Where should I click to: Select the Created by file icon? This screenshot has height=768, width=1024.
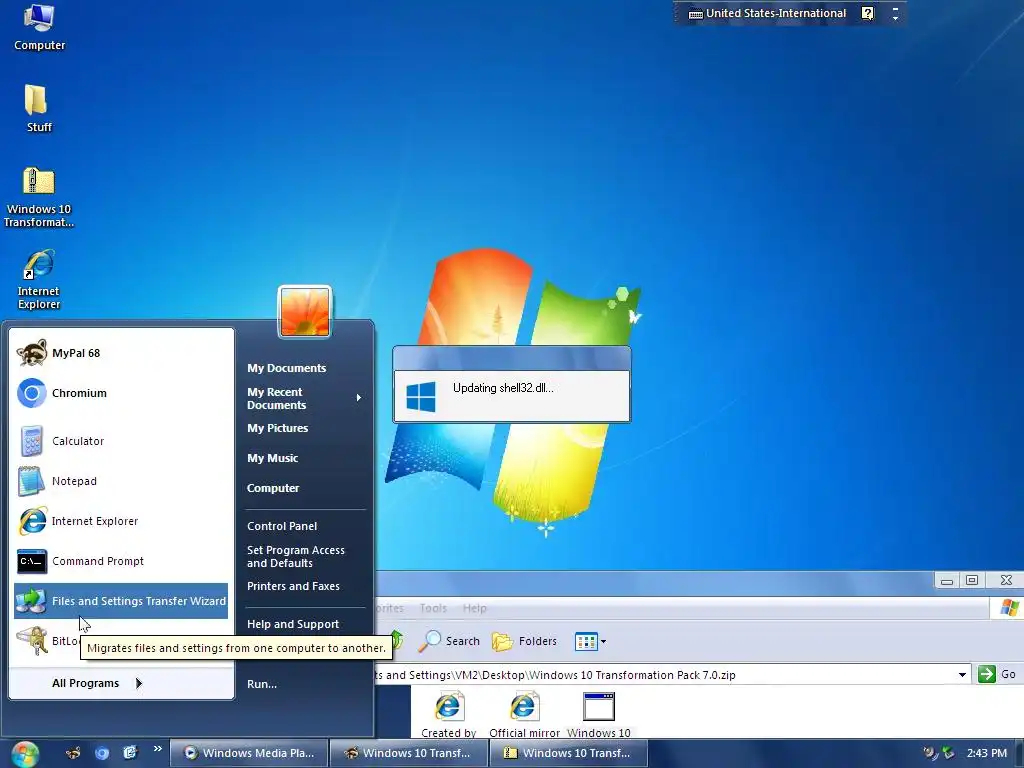(449, 714)
